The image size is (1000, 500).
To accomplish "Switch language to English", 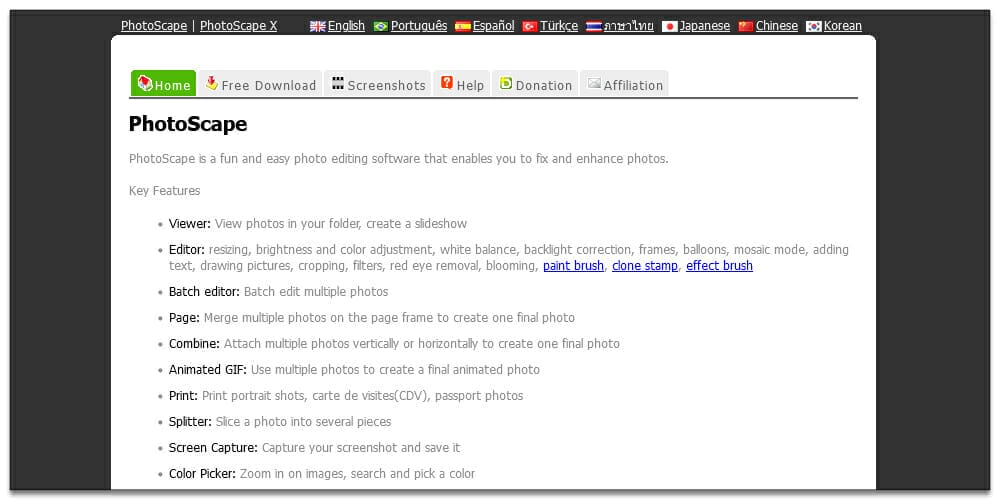I will [x=346, y=26].
